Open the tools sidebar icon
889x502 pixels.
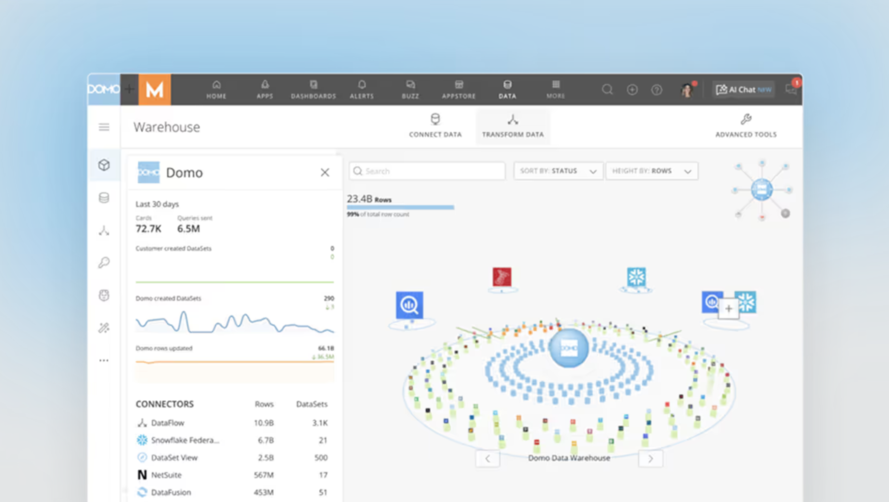click(x=104, y=328)
